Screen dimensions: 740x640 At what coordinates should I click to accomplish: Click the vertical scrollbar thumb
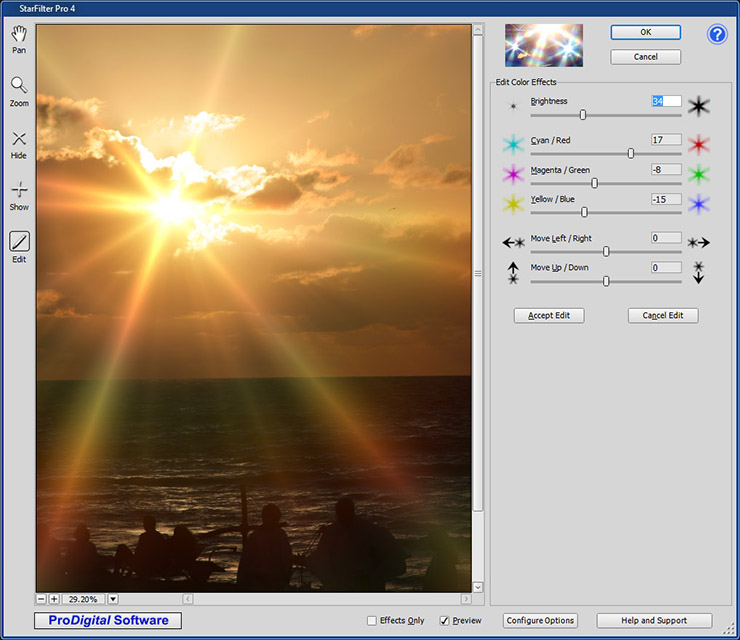point(478,273)
